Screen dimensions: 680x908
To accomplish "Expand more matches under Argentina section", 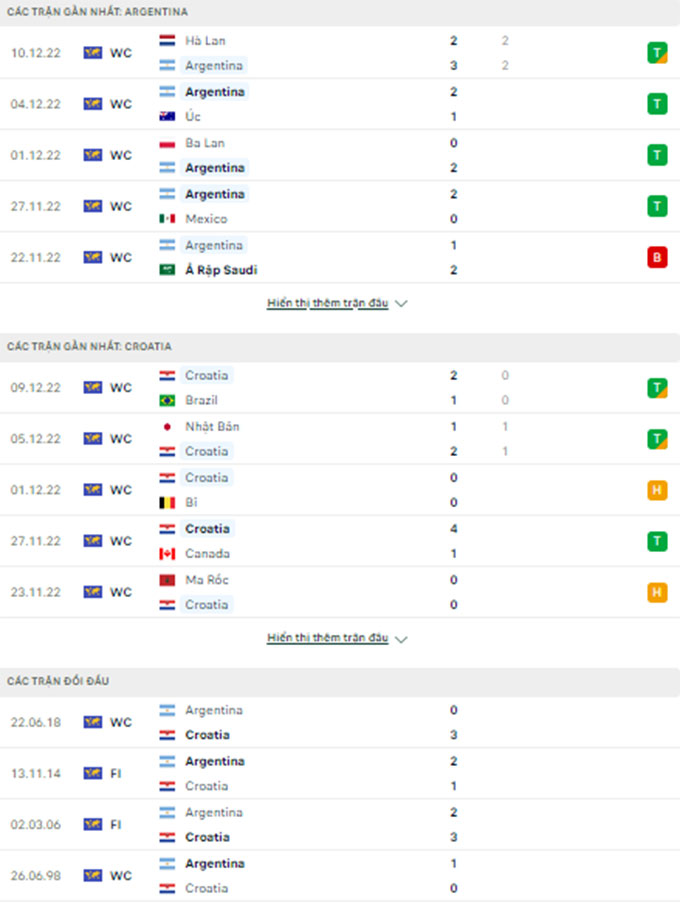I will click(327, 303).
